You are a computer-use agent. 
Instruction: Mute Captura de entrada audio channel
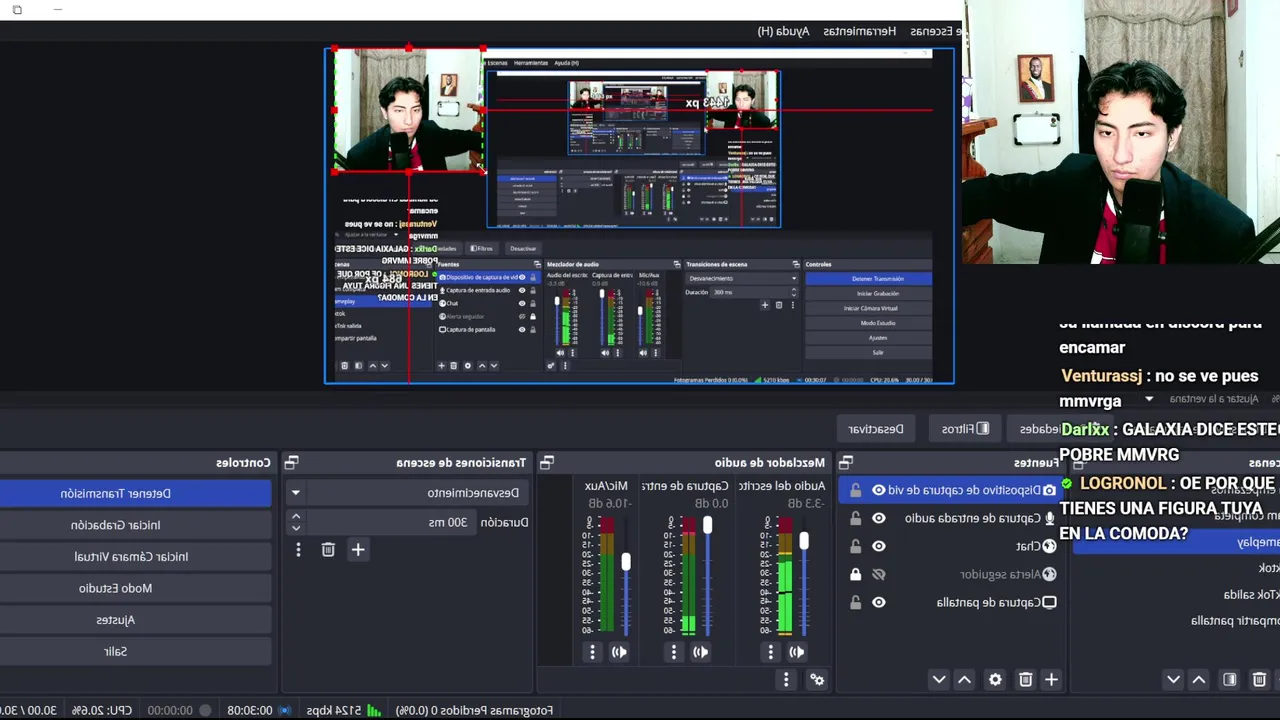point(700,652)
